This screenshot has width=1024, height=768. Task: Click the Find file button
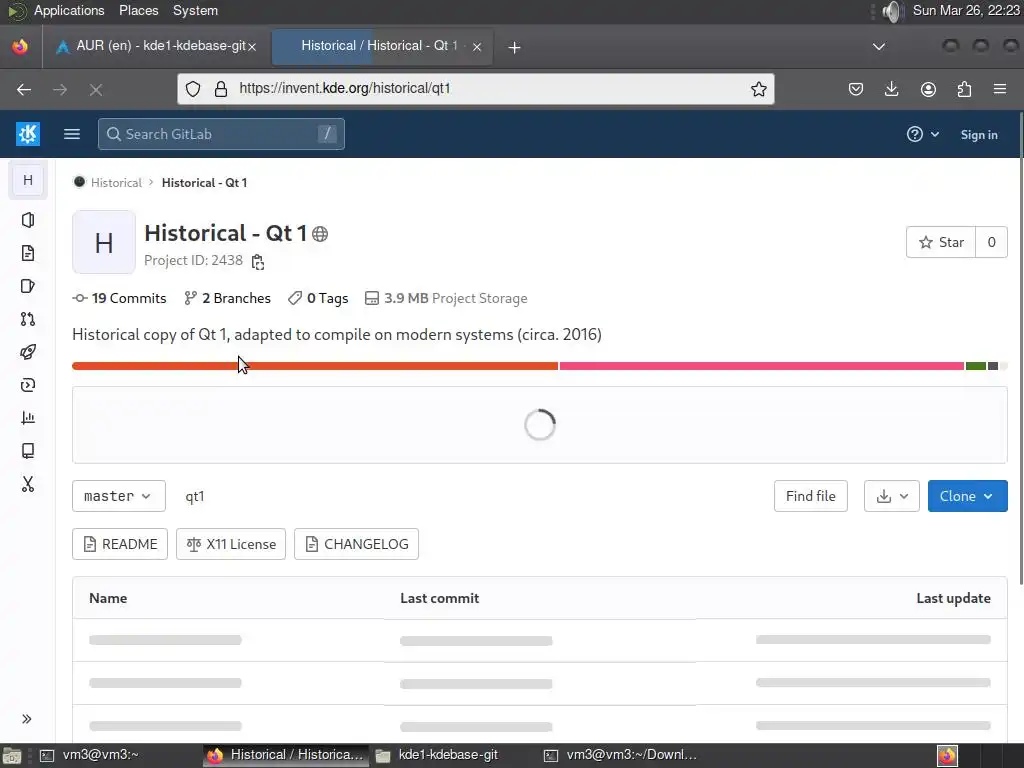pos(810,496)
